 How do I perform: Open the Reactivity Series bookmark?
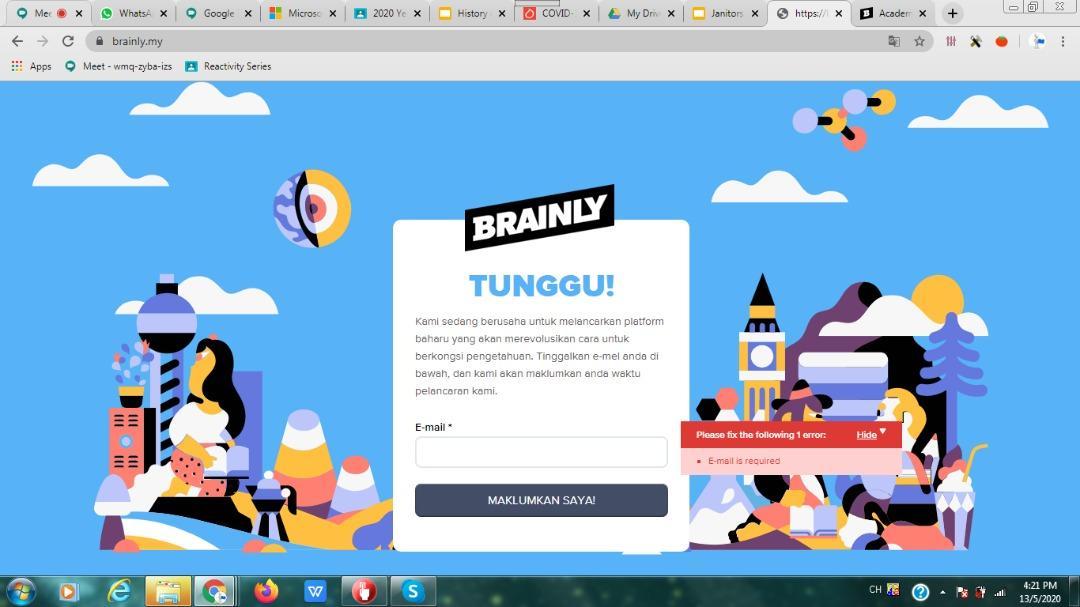click(228, 66)
